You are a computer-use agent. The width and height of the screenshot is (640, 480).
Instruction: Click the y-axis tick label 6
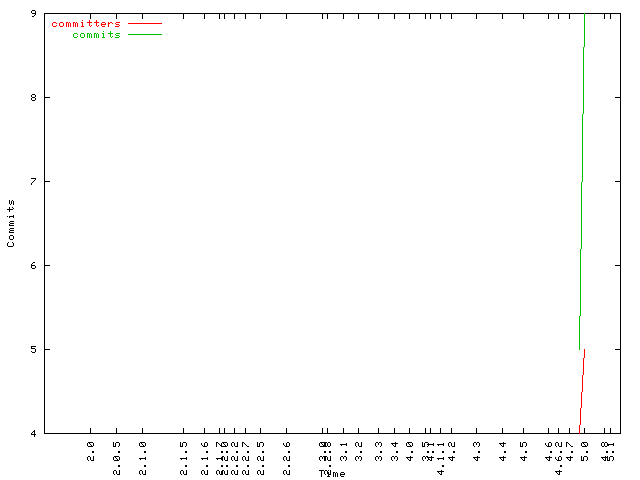34,265
